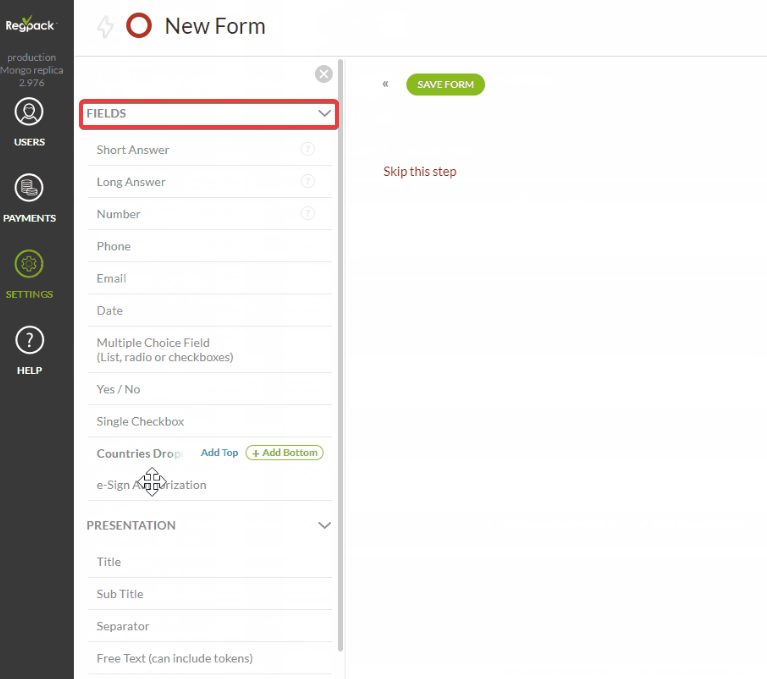The image size is (767, 679).
Task: Click the Skip this step link
Action: click(x=419, y=172)
